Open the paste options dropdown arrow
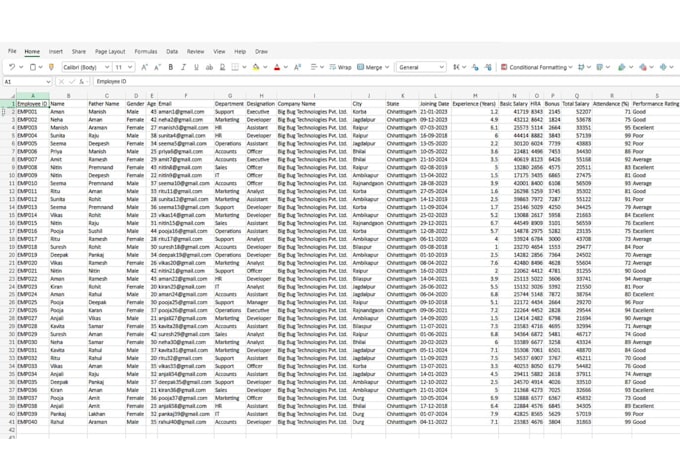The height and width of the screenshot is (459, 680). [x=40, y=67]
